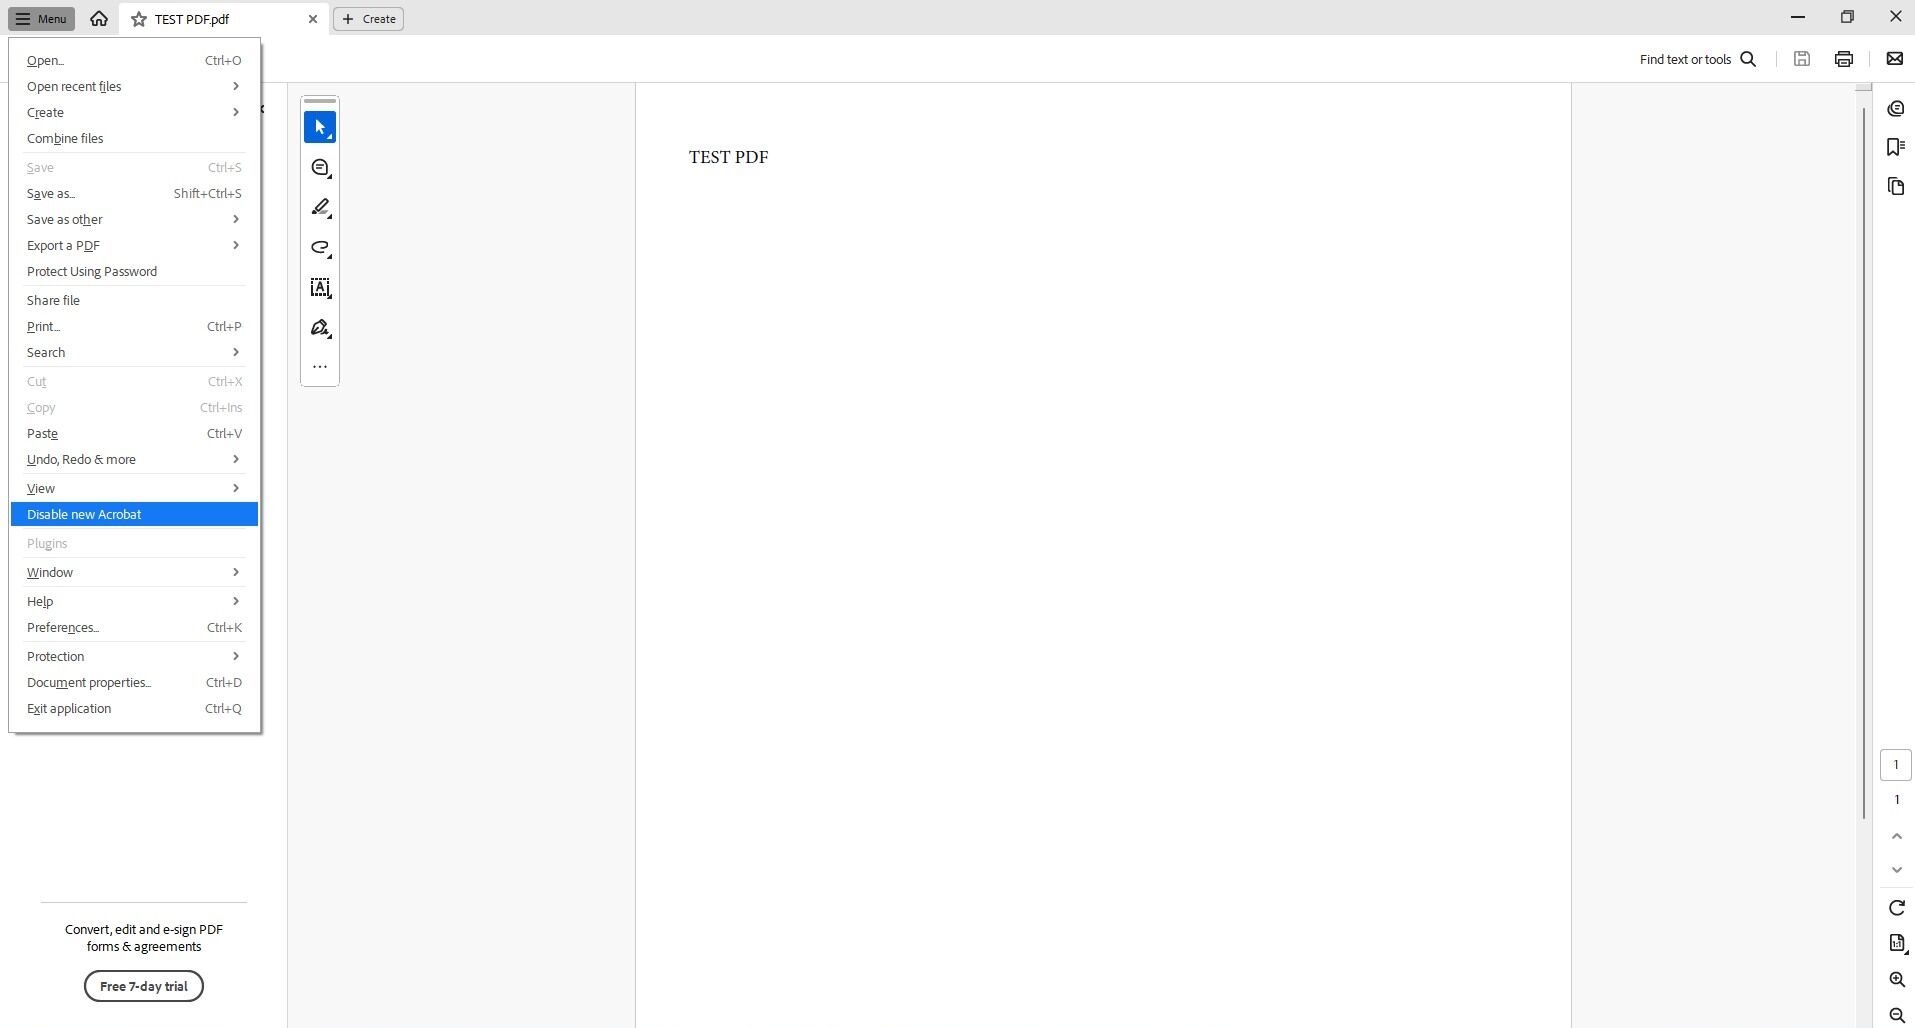This screenshot has height=1028, width=1915.
Task: Click the search magnifier icon
Action: (1748, 59)
